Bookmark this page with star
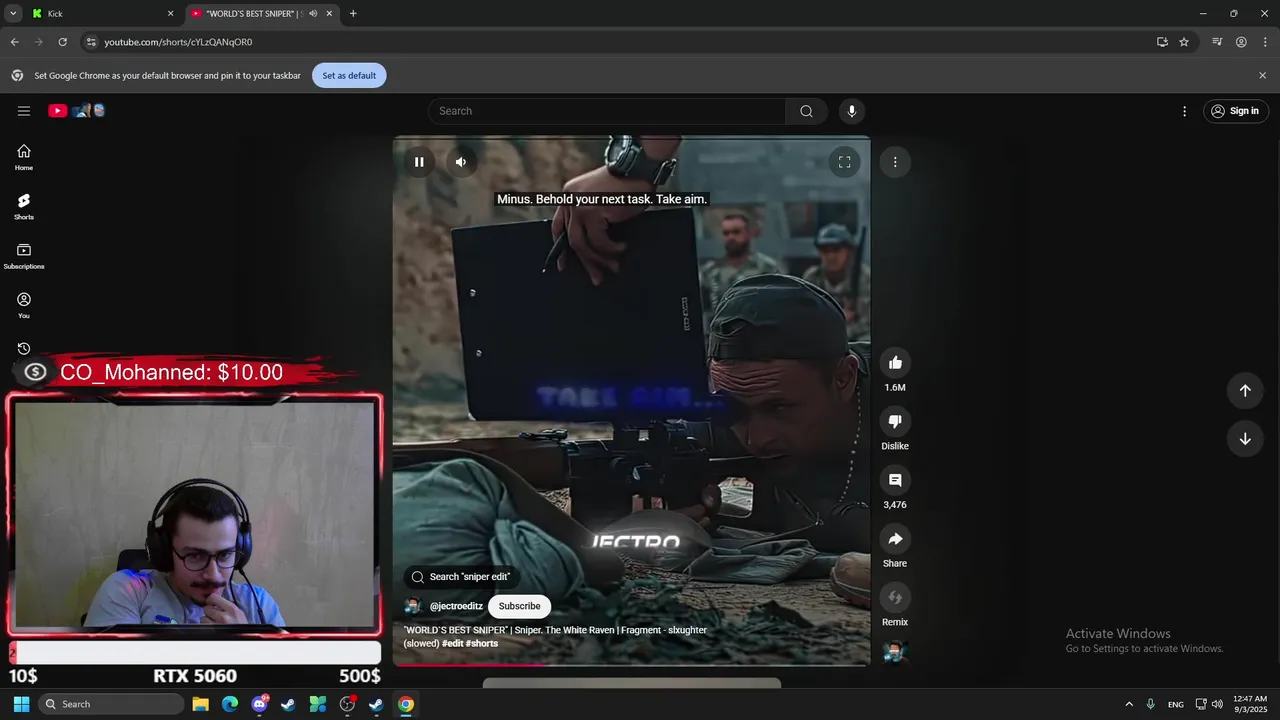This screenshot has width=1280, height=720. coord(1184,42)
